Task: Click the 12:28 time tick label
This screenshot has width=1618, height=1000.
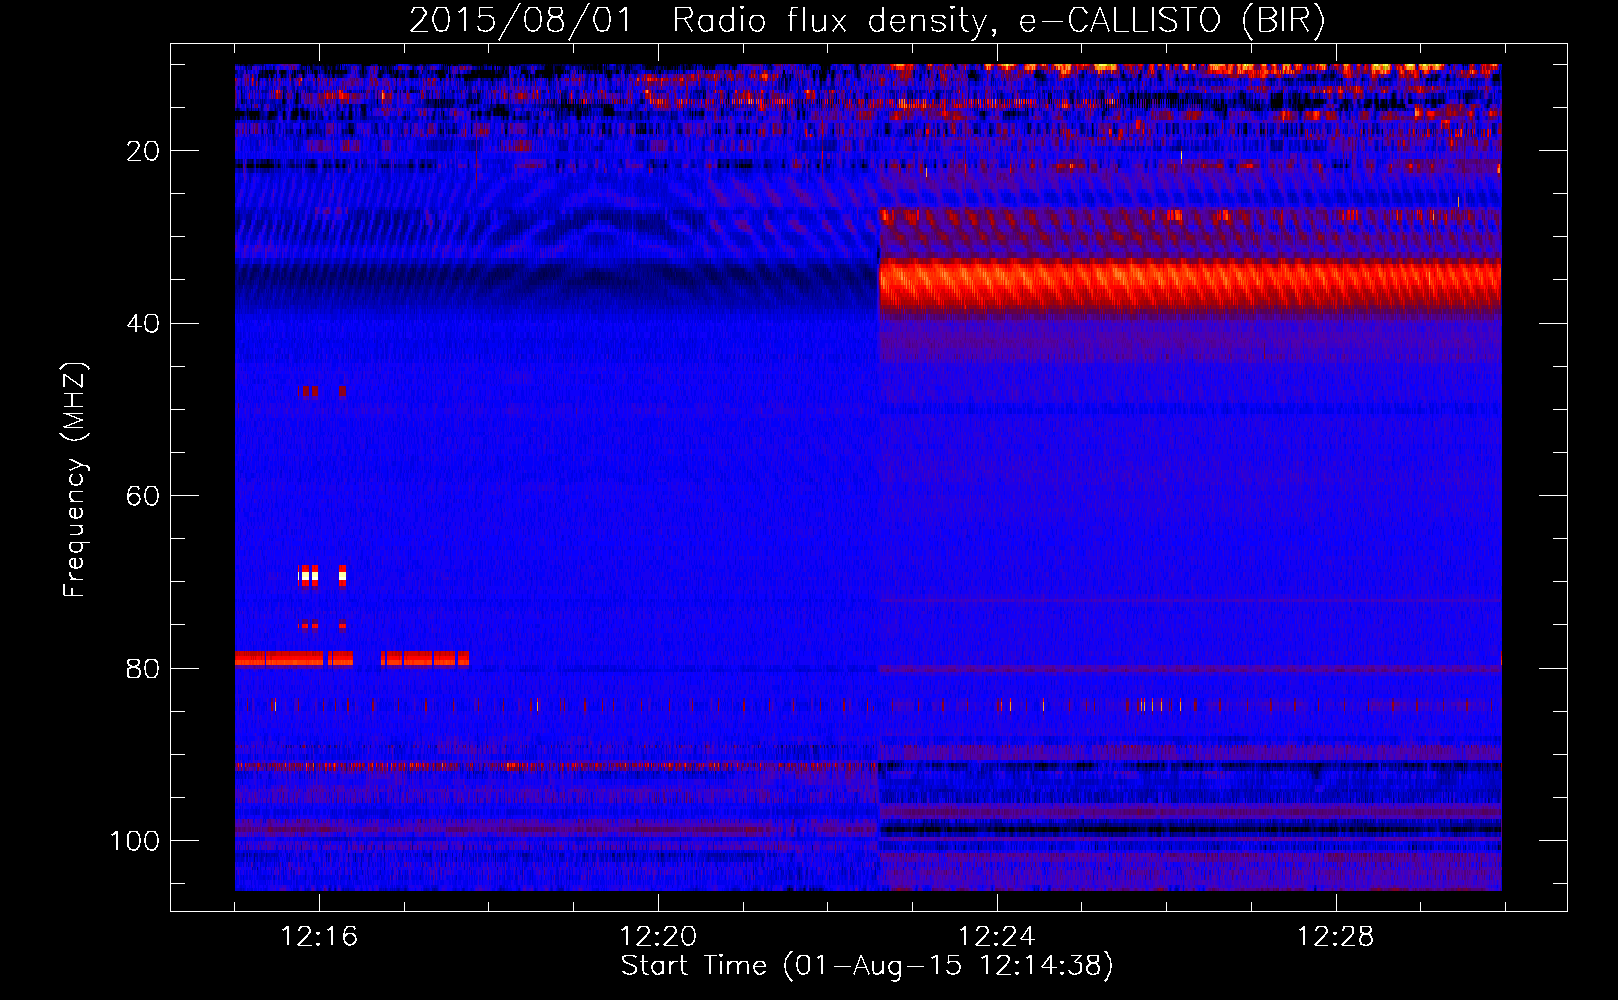Action: [1336, 937]
